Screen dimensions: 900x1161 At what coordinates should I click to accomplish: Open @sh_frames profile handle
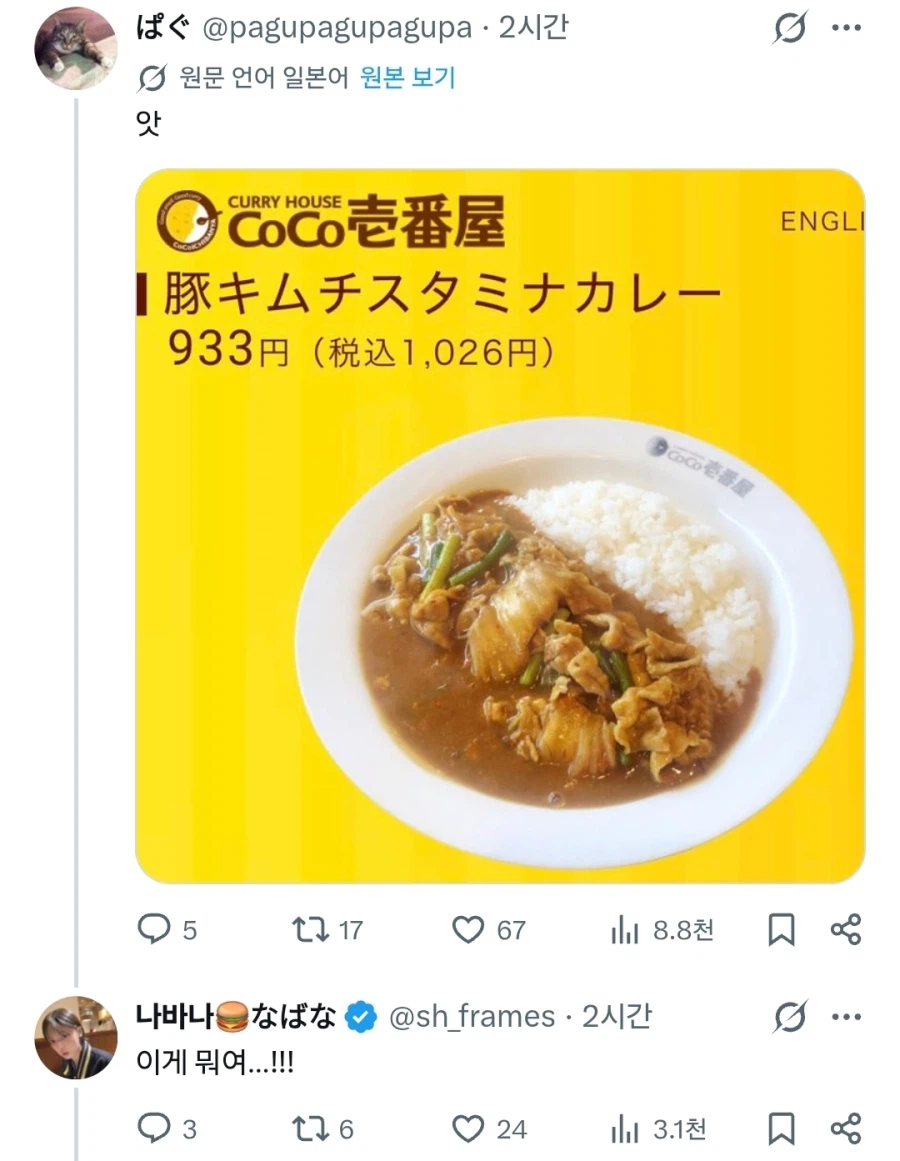471,1017
